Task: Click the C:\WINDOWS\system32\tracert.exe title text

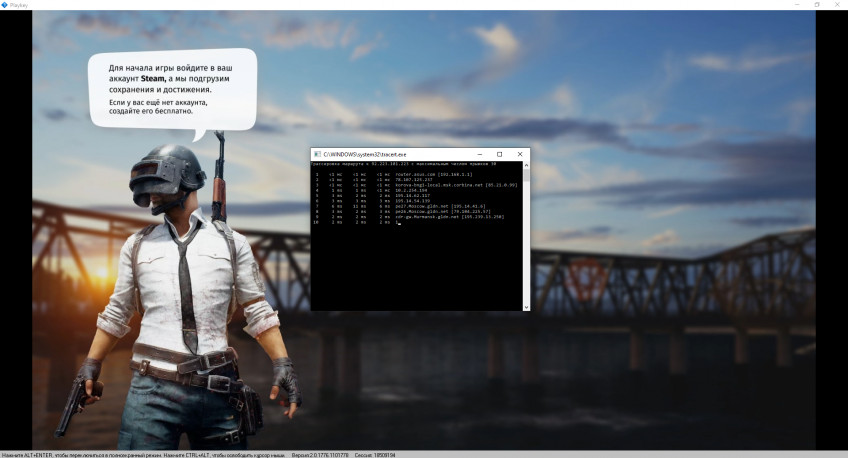Action: [x=365, y=154]
